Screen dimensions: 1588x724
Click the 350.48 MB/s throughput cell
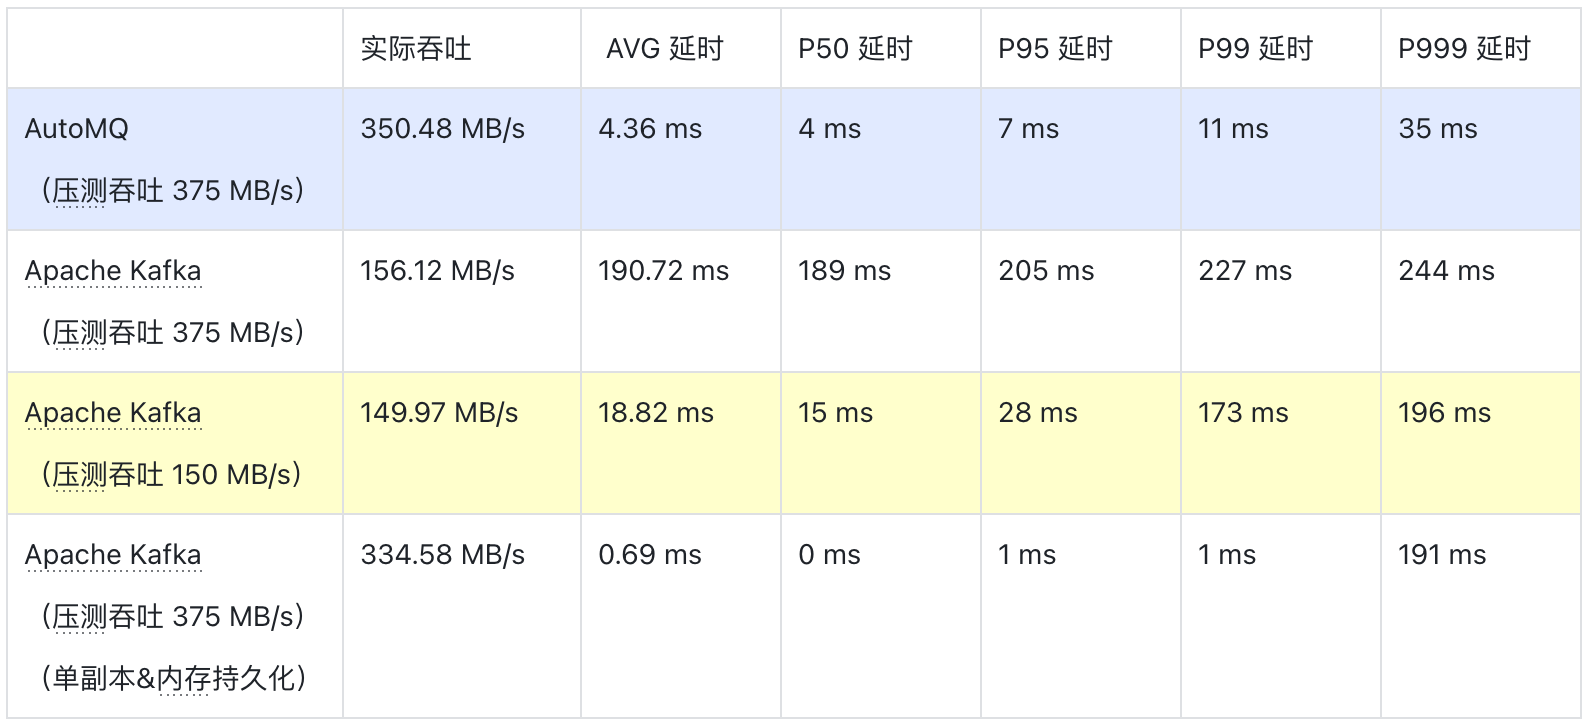pyautogui.click(x=443, y=129)
